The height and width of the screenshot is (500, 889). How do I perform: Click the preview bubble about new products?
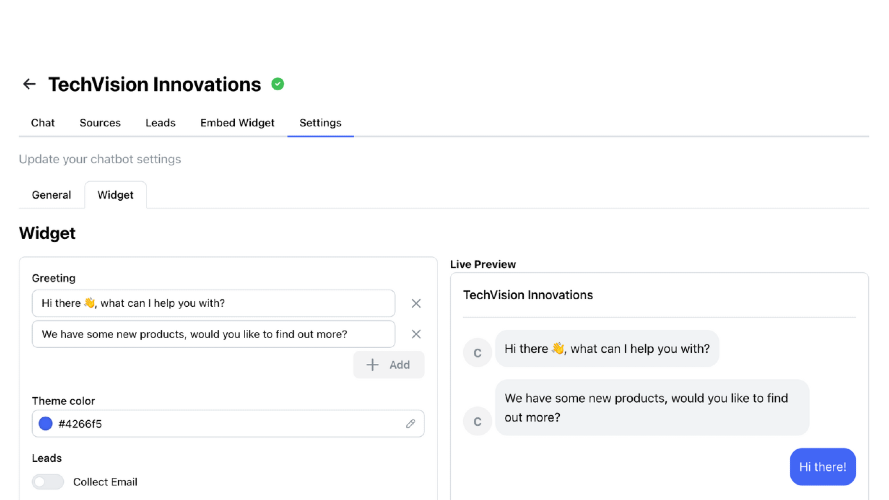click(x=652, y=408)
